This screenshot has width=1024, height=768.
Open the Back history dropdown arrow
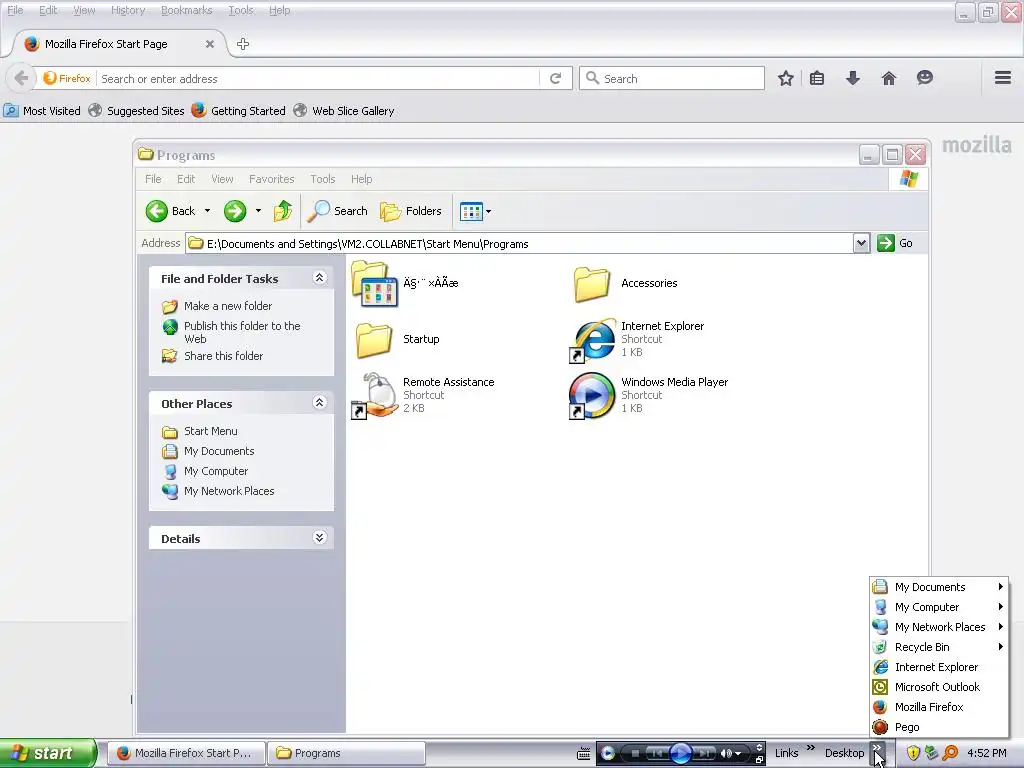[207, 211]
